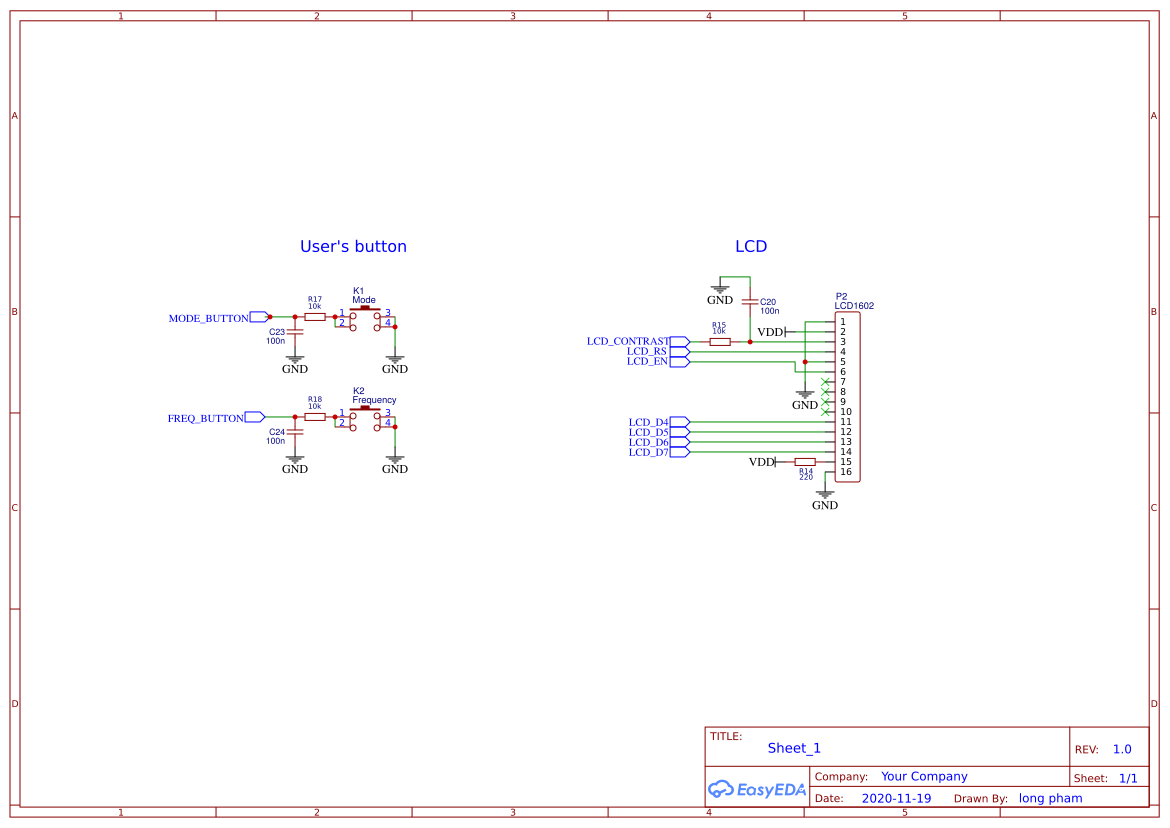Click the R15 10k resistor symbol
This screenshot has height=828, width=1170.
(x=720, y=341)
